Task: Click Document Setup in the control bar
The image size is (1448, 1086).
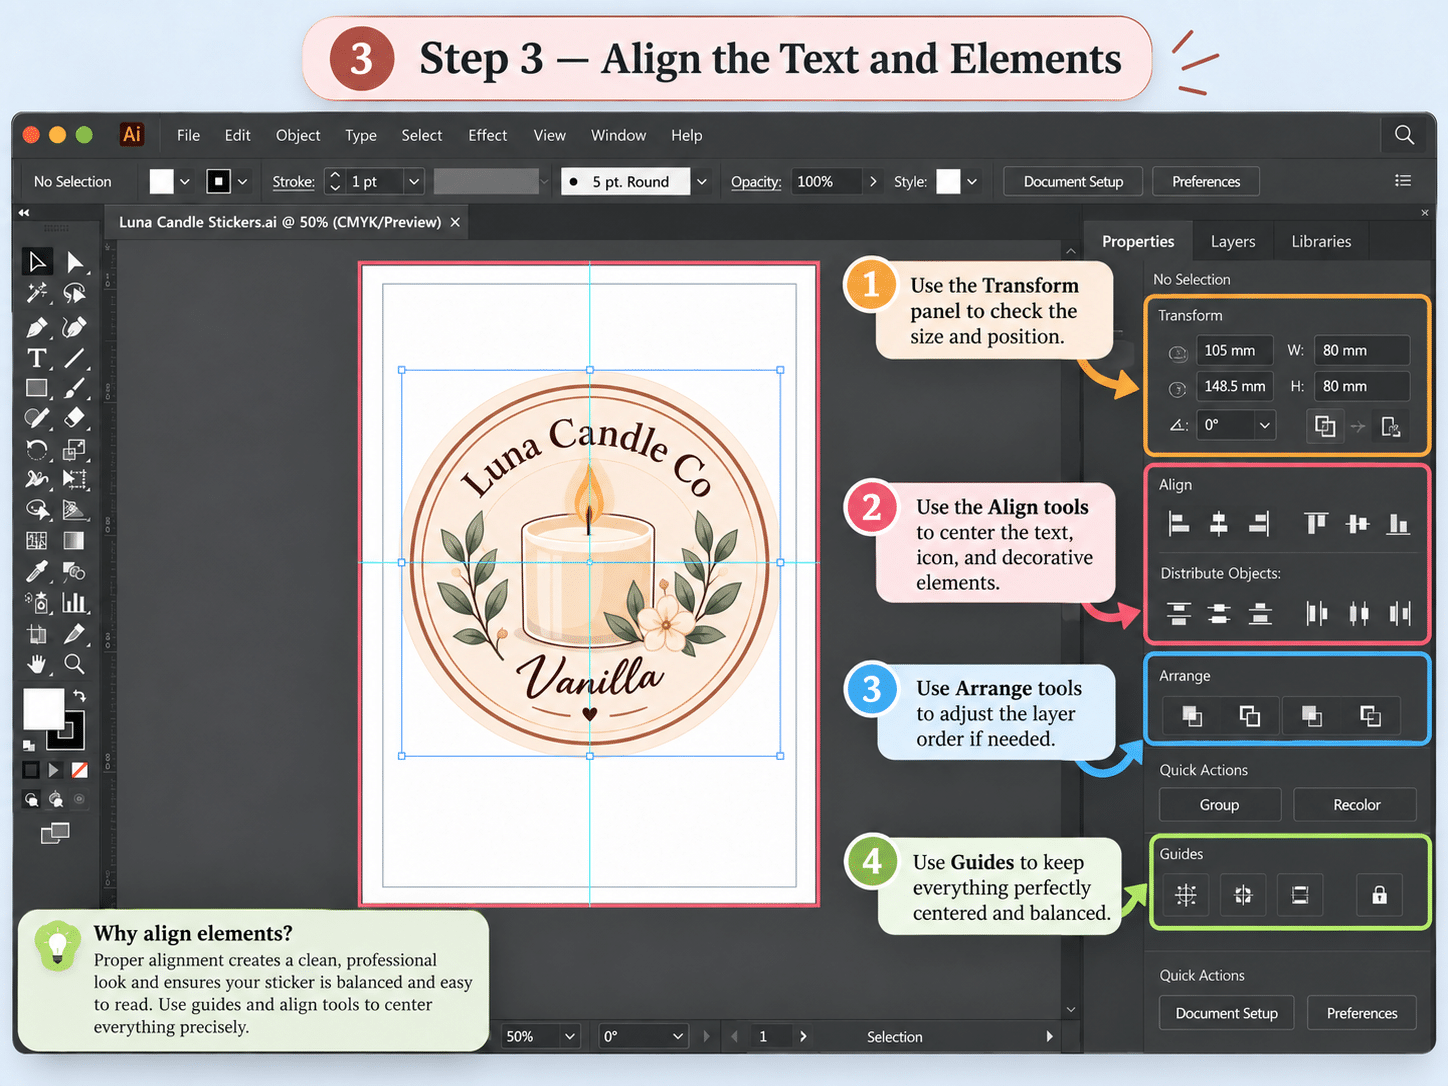Action: click(x=1073, y=182)
